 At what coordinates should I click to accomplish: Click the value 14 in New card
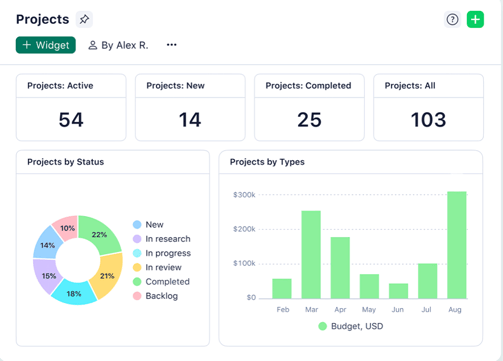point(190,120)
